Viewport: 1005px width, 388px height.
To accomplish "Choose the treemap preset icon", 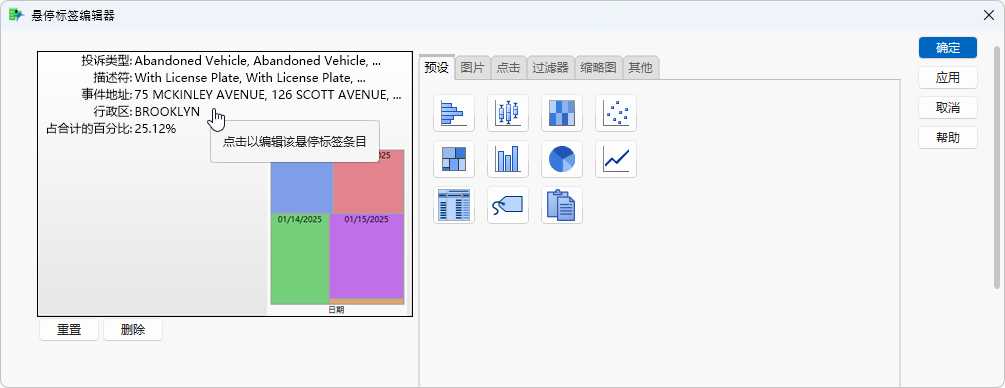I will 454,159.
